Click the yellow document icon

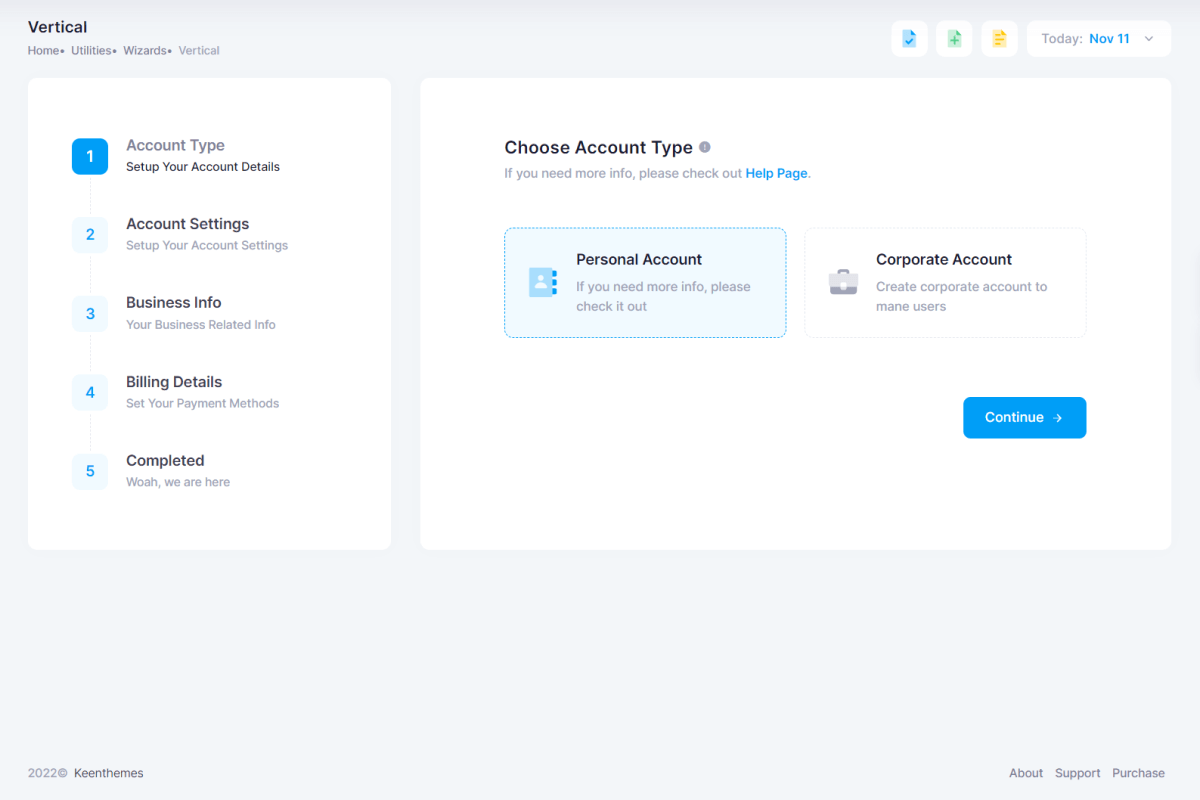tap(999, 39)
